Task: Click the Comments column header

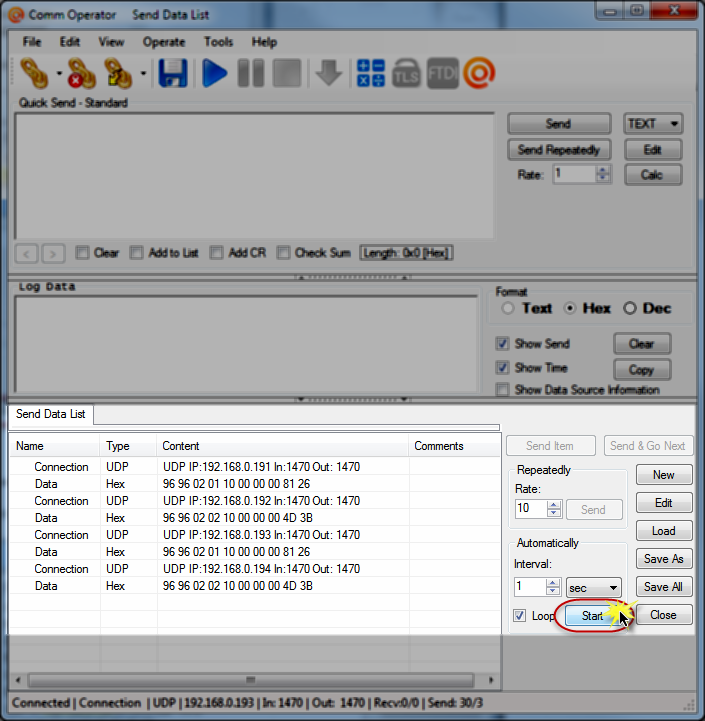Action: pos(454,446)
